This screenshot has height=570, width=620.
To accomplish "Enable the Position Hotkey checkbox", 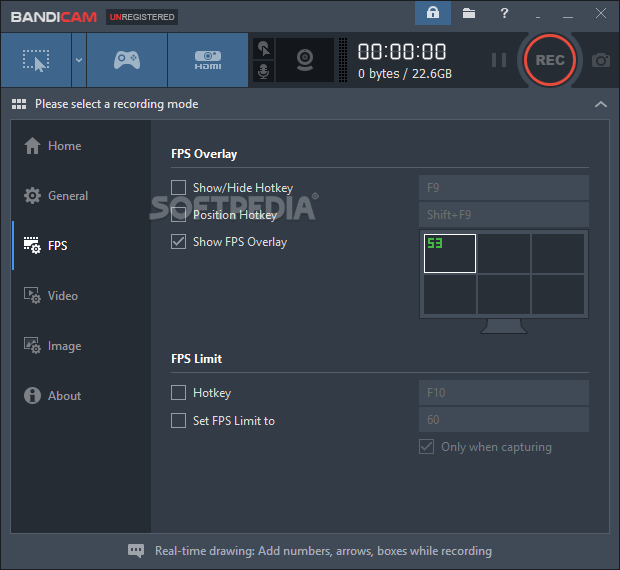I will click(178, 215).
